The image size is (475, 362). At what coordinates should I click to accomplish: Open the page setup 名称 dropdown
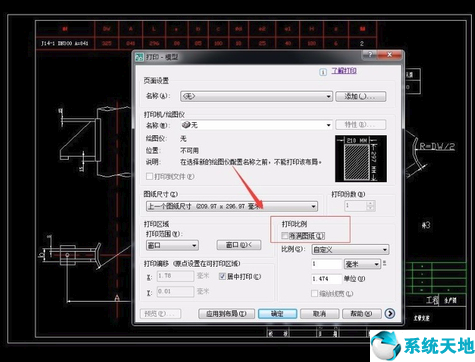256,96
